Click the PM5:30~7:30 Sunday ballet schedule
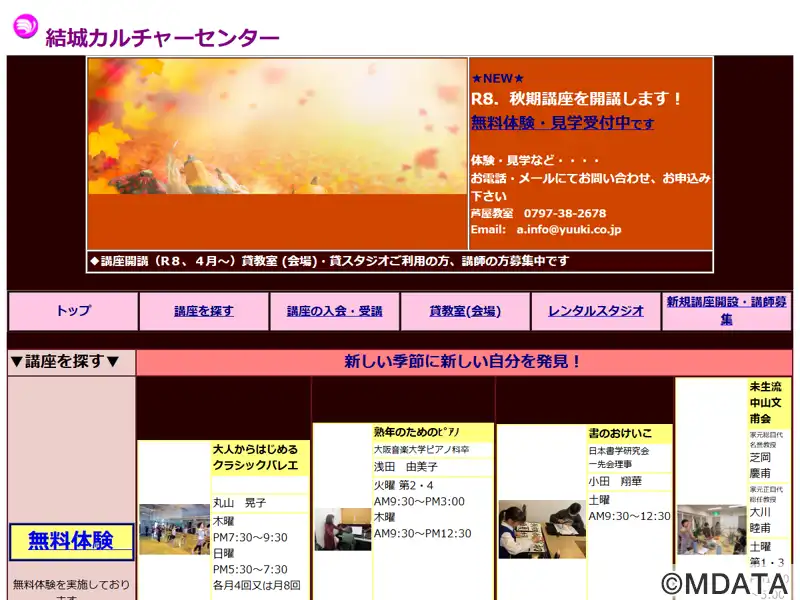 point(250,569)
